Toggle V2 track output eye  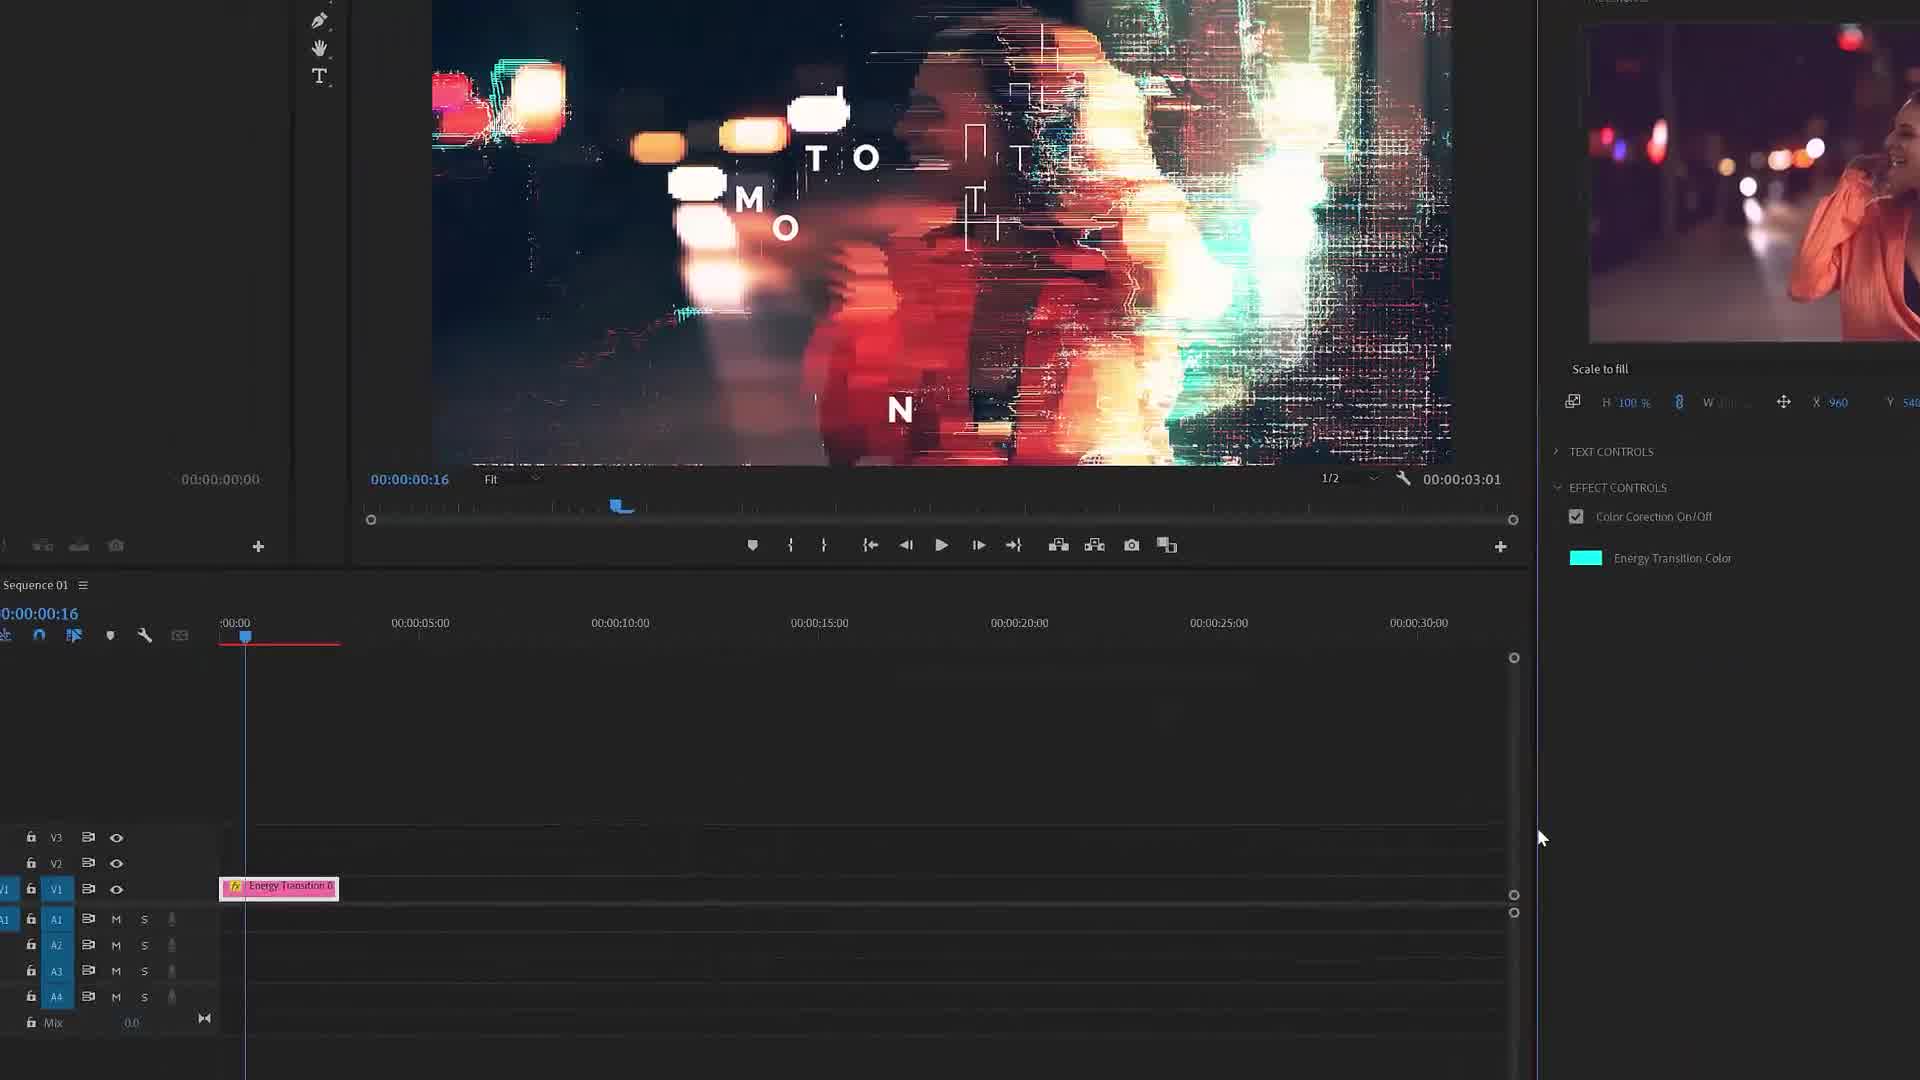[116, 863]
